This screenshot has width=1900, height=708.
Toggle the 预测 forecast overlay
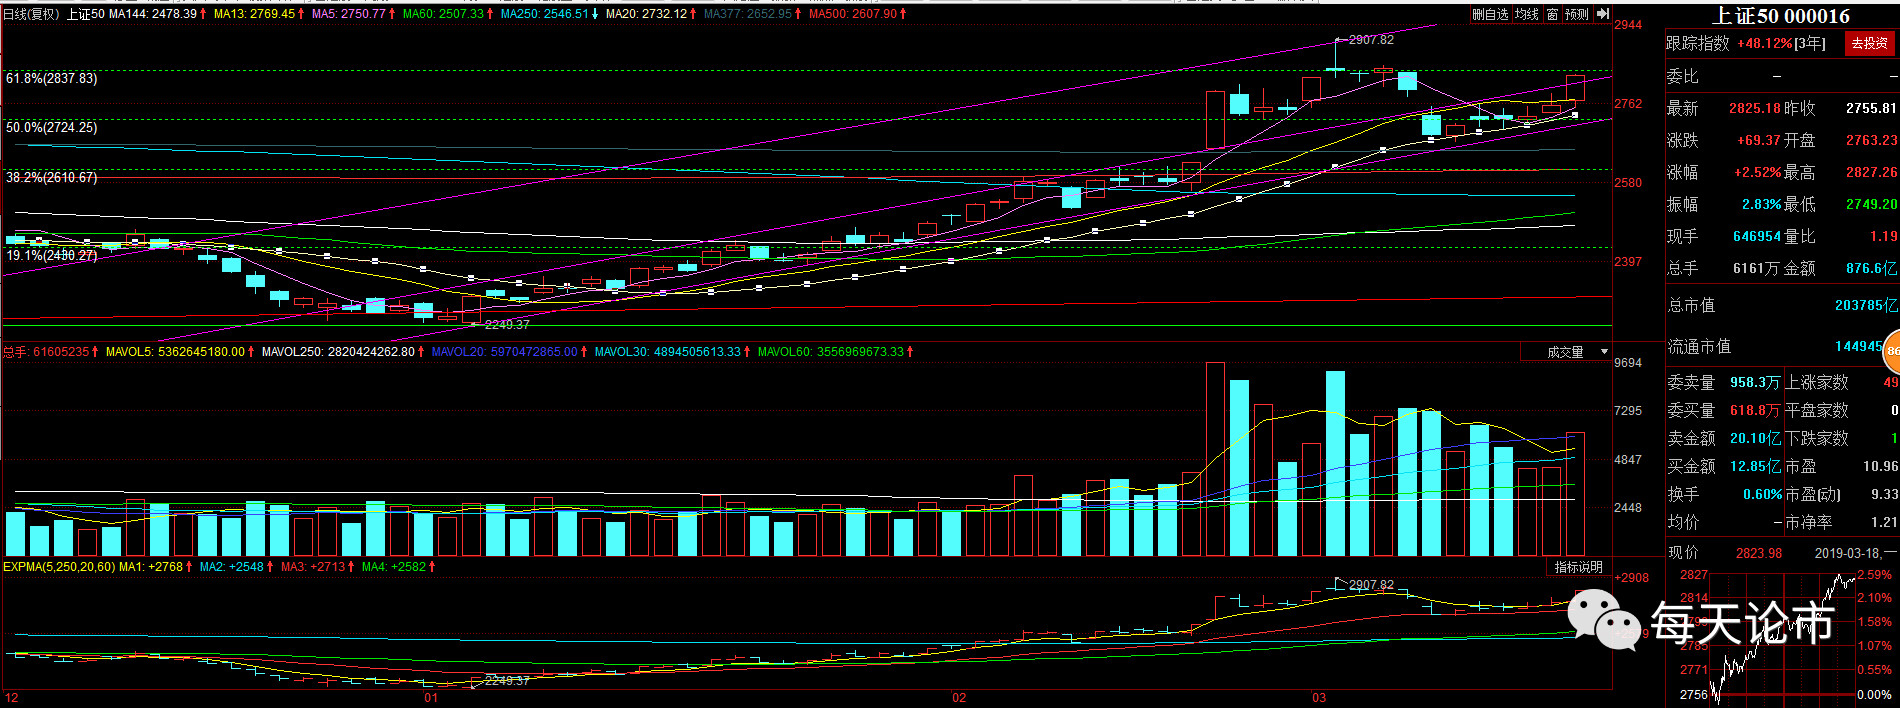1577,14
